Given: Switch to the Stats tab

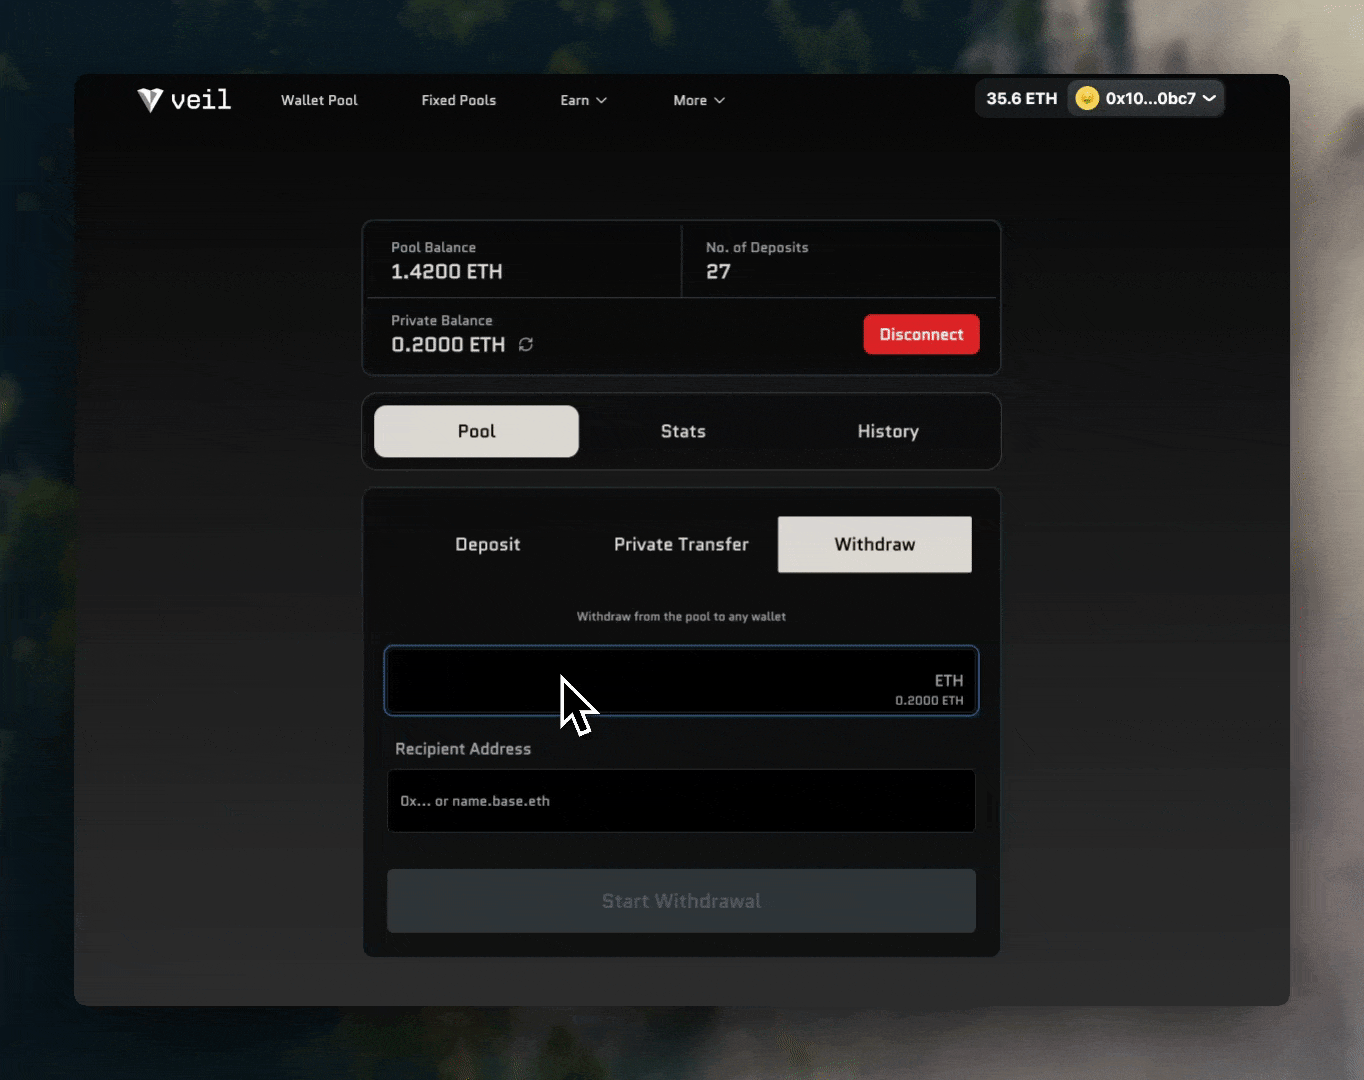Looking at the screenshot, I should coord(683,431).
